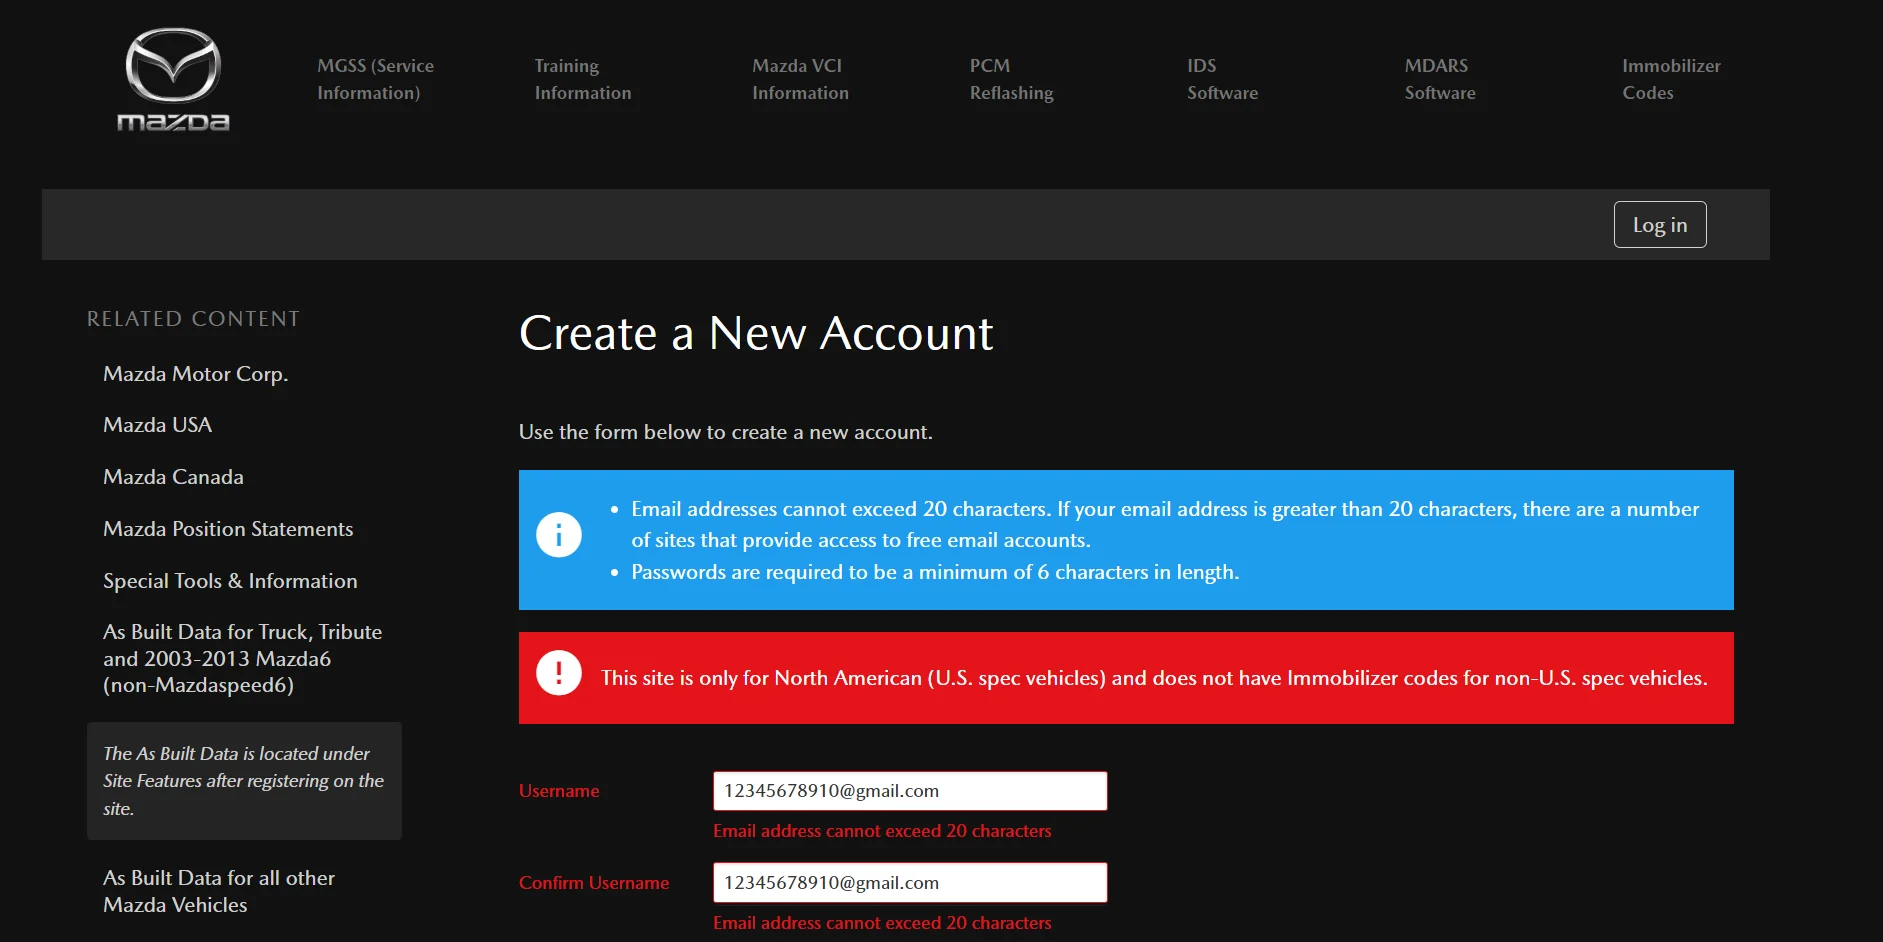View Mazda Position Statements
Viewport: 1883px width, 942px height.
228,529
